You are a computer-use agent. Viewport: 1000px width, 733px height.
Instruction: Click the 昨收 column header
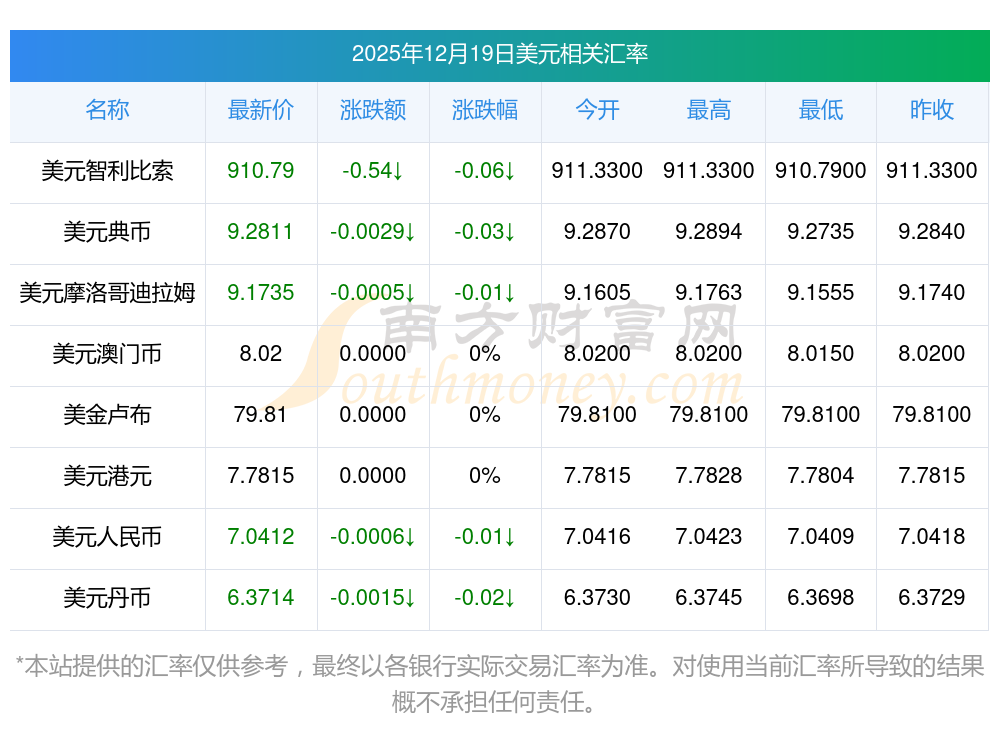tap(932, 110)
